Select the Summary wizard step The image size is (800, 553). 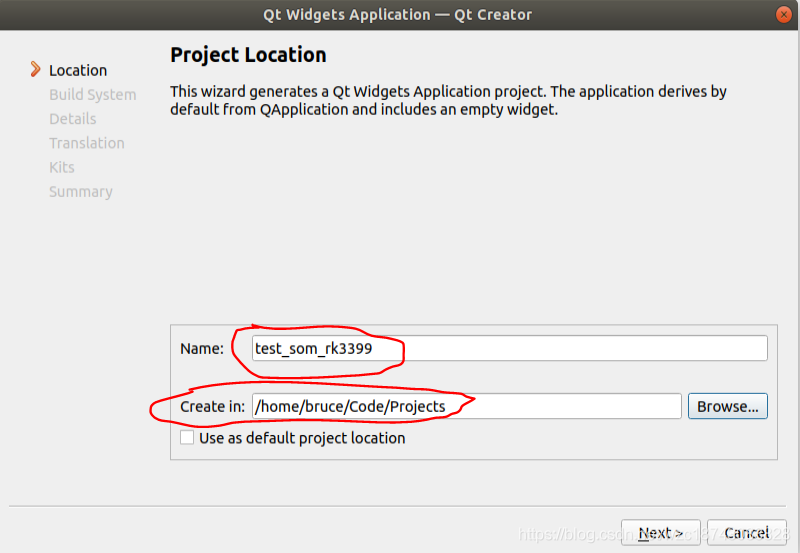81,192
